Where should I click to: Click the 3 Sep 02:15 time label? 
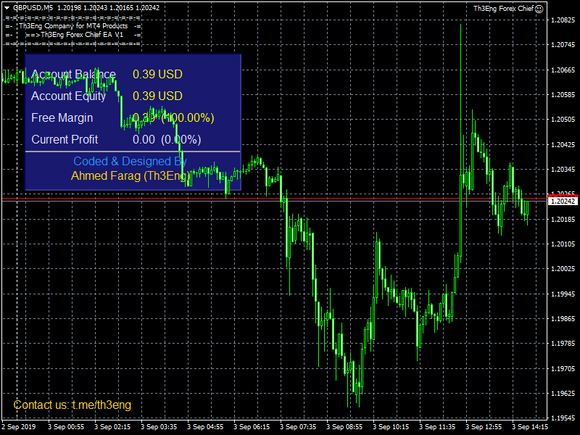(x=112, y=427)
